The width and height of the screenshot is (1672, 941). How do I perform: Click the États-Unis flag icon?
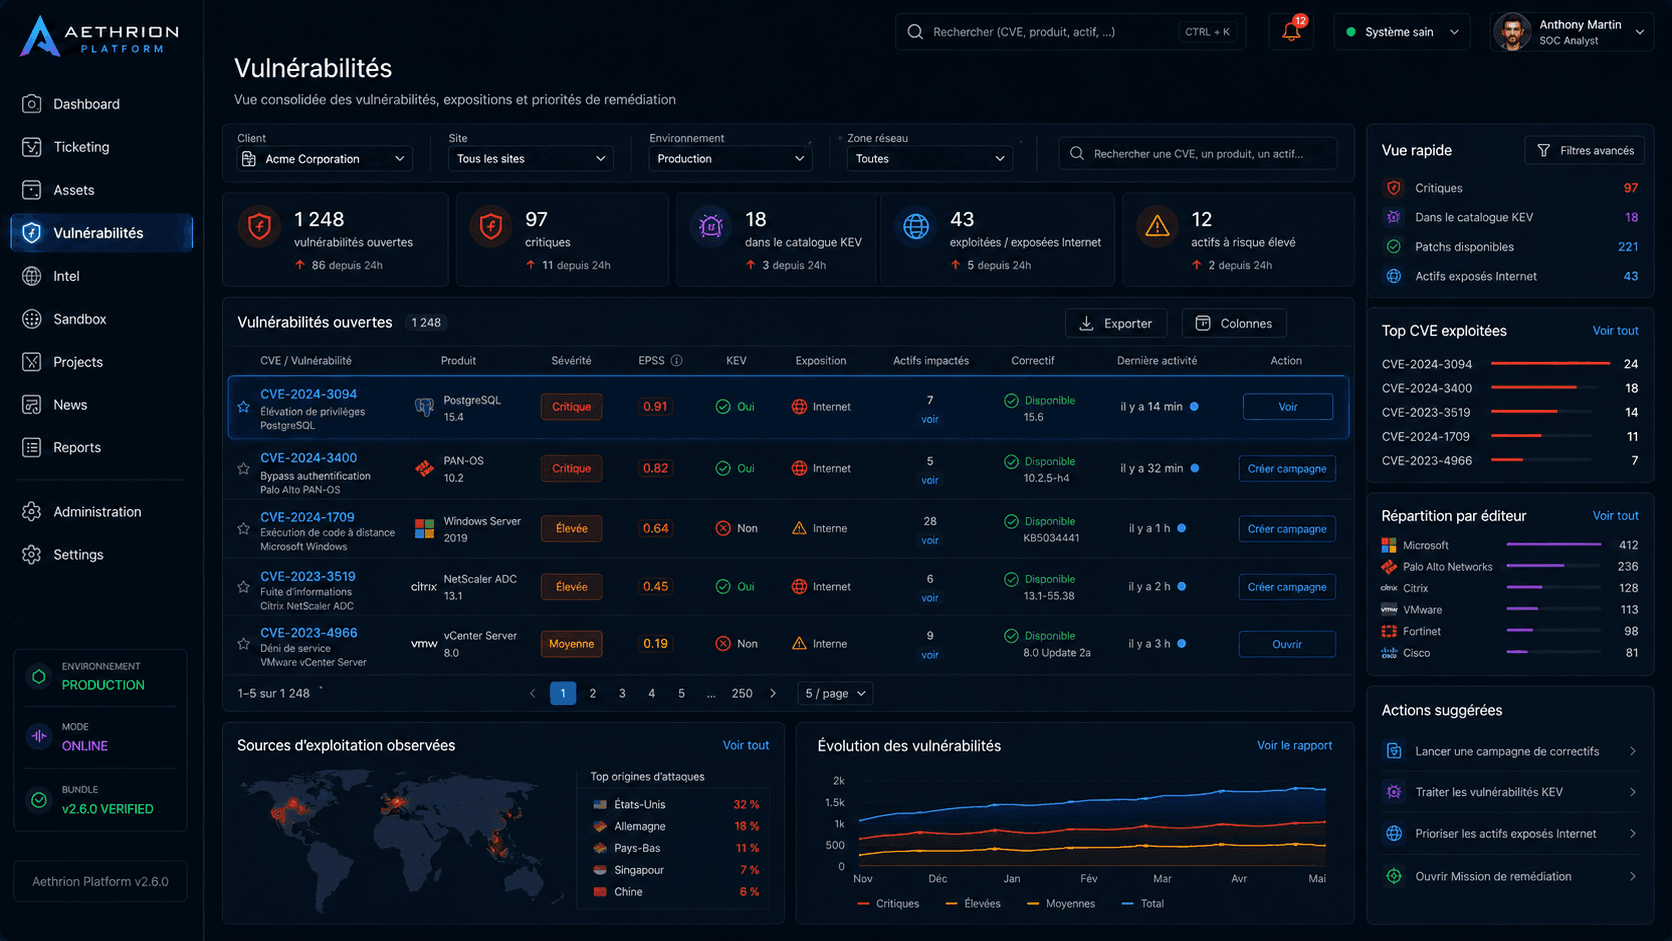click(600, 804)
